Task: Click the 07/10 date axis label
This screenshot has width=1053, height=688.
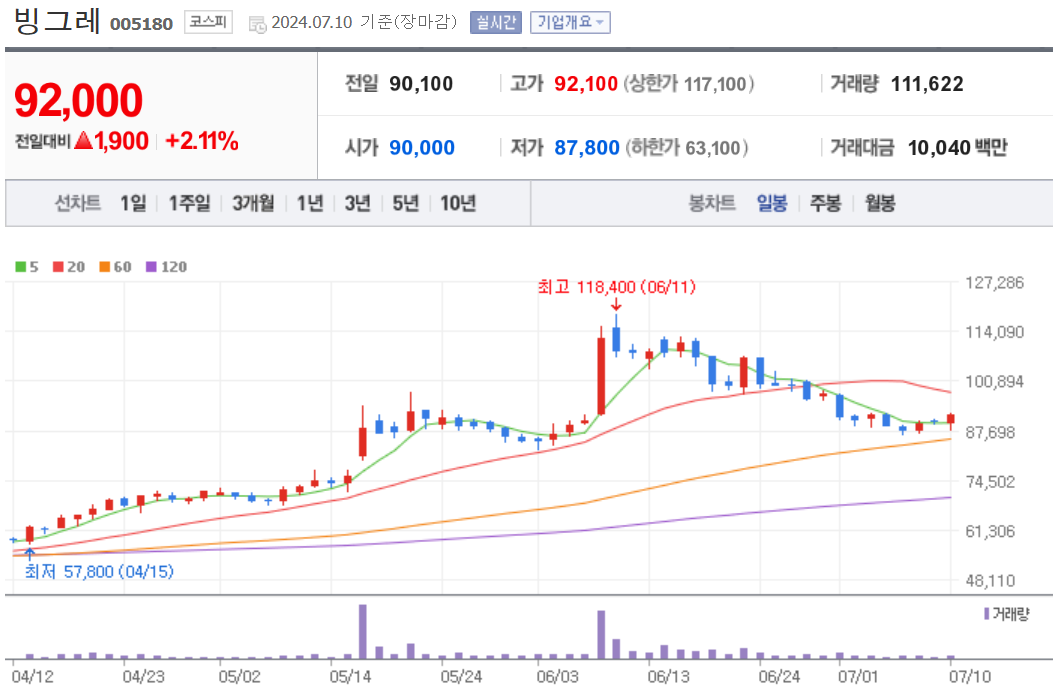Action: click(x=969, y=677)
